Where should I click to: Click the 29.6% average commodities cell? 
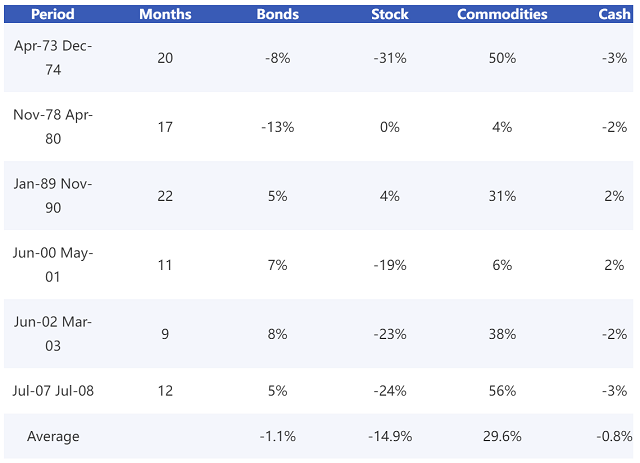502,436
